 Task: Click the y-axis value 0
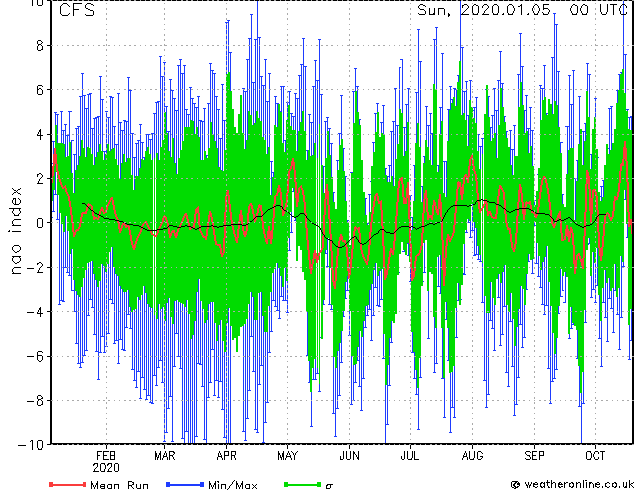[x=40, y=223]
